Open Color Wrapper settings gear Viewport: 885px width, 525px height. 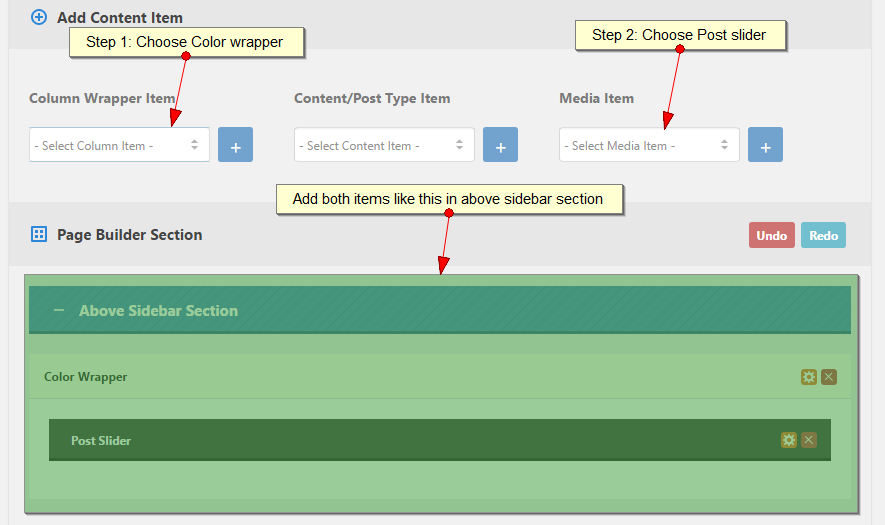pos(809,377)
